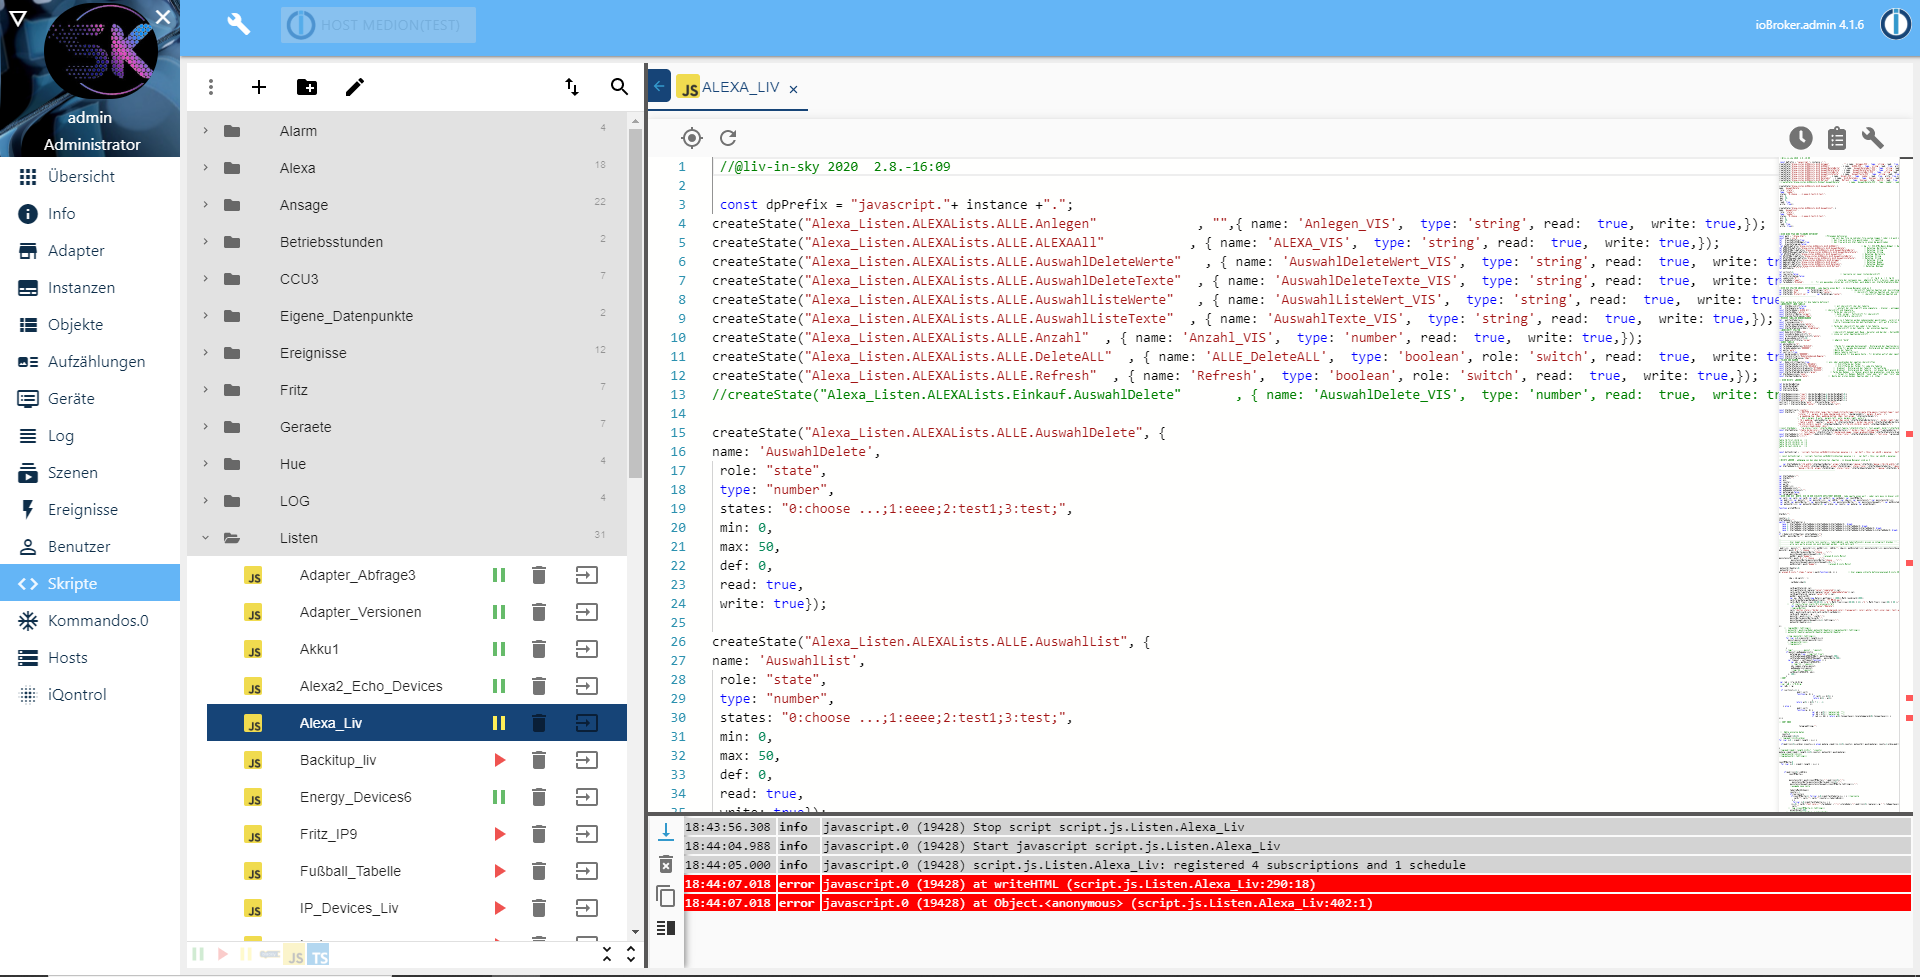Viewport: 1920px width, 977px height.
Task: Click the pencil edit icon
Action: tap(355, 87)
